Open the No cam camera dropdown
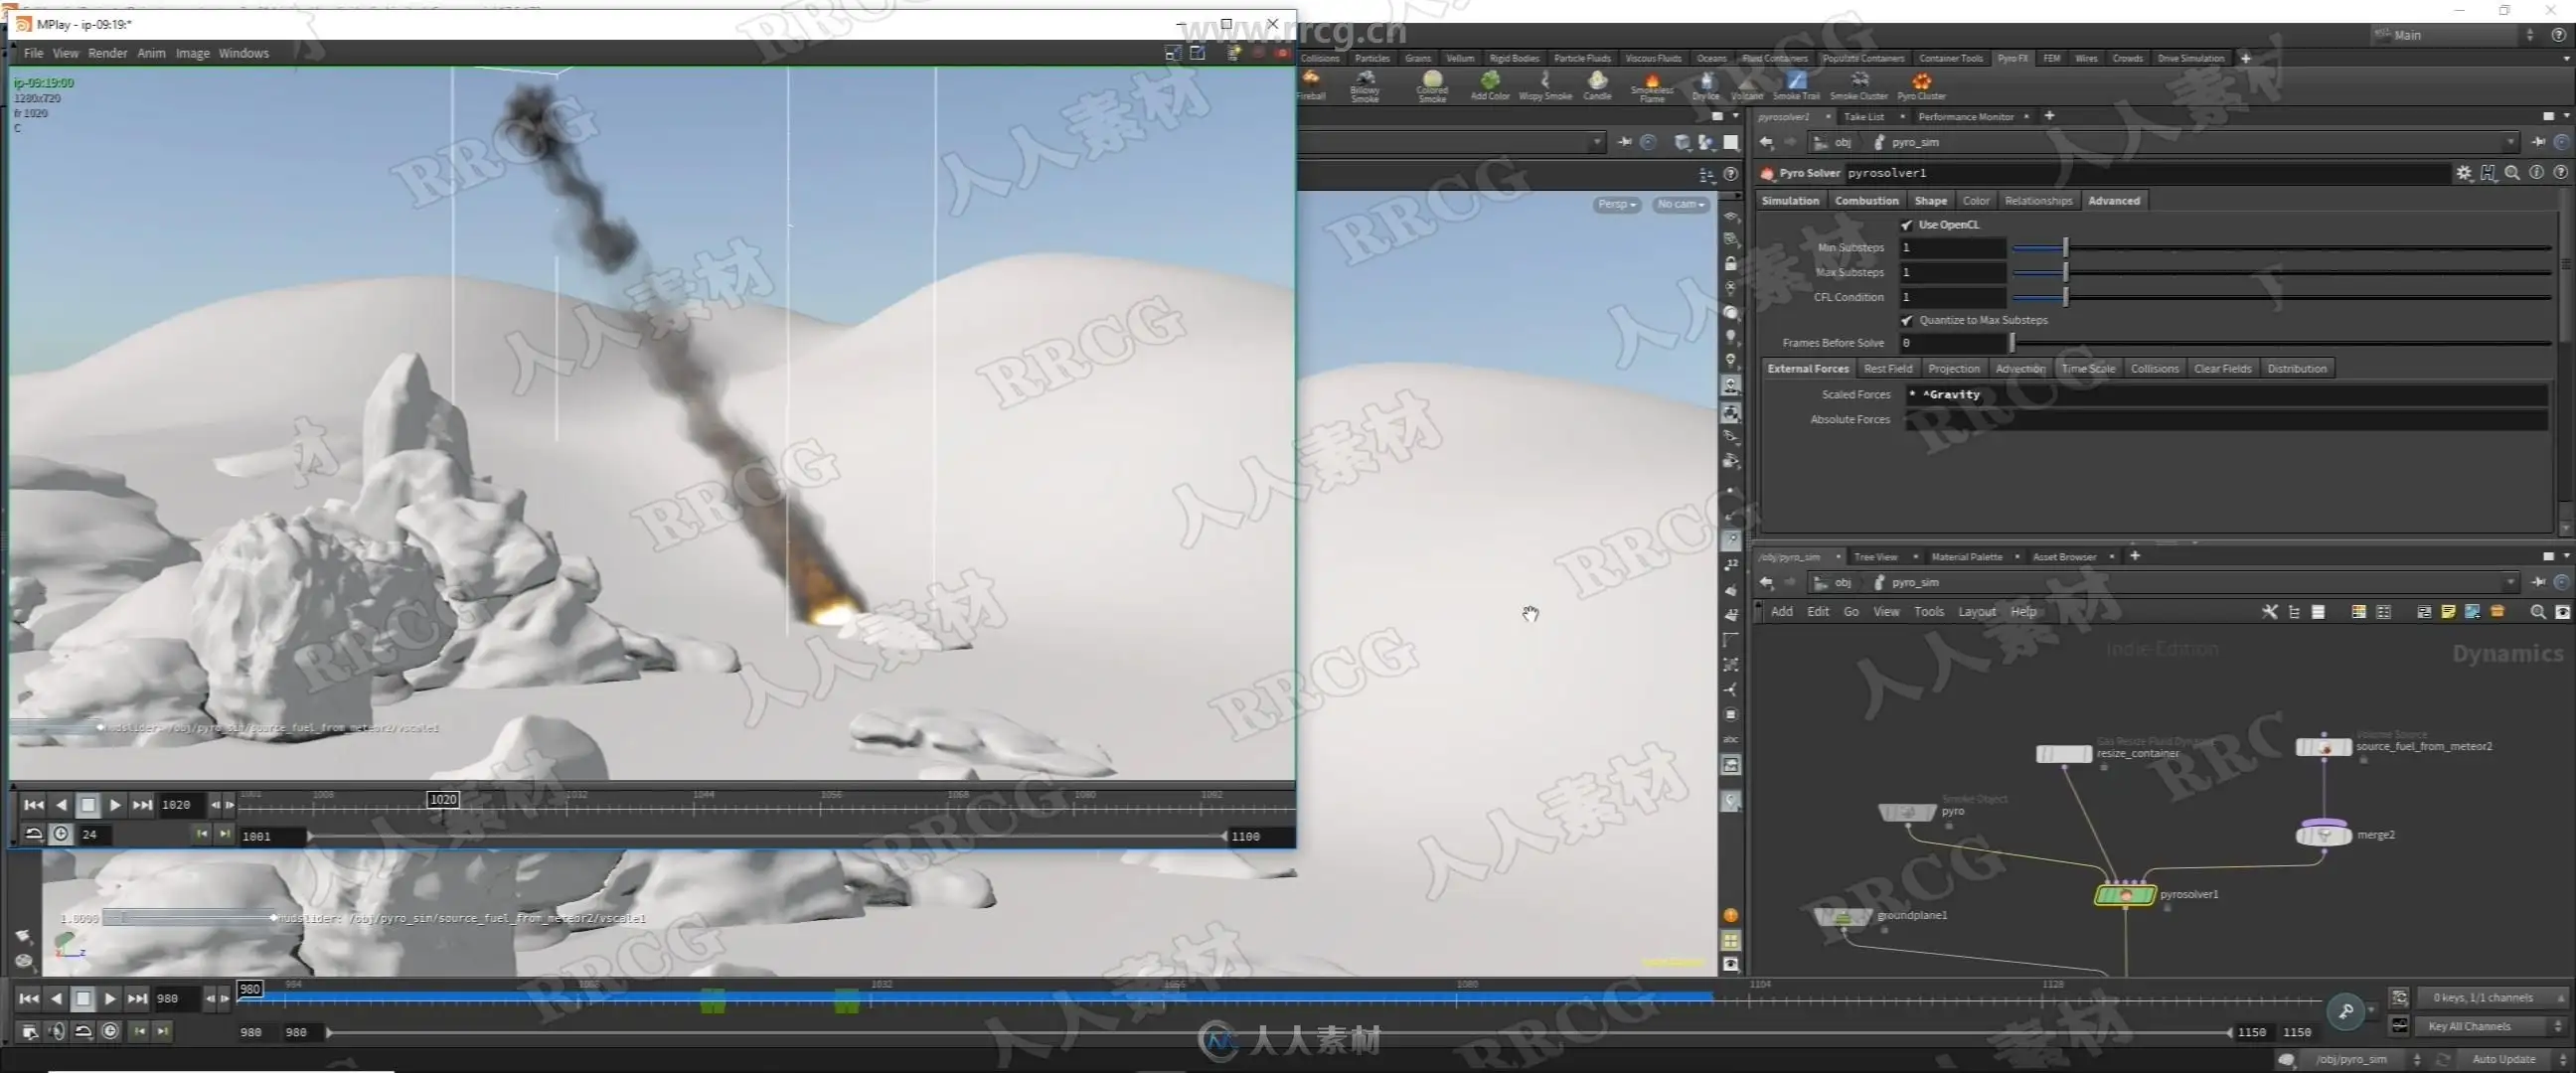The height and width of the screenshot is (1073, 2576). (x=1680, y=204)
